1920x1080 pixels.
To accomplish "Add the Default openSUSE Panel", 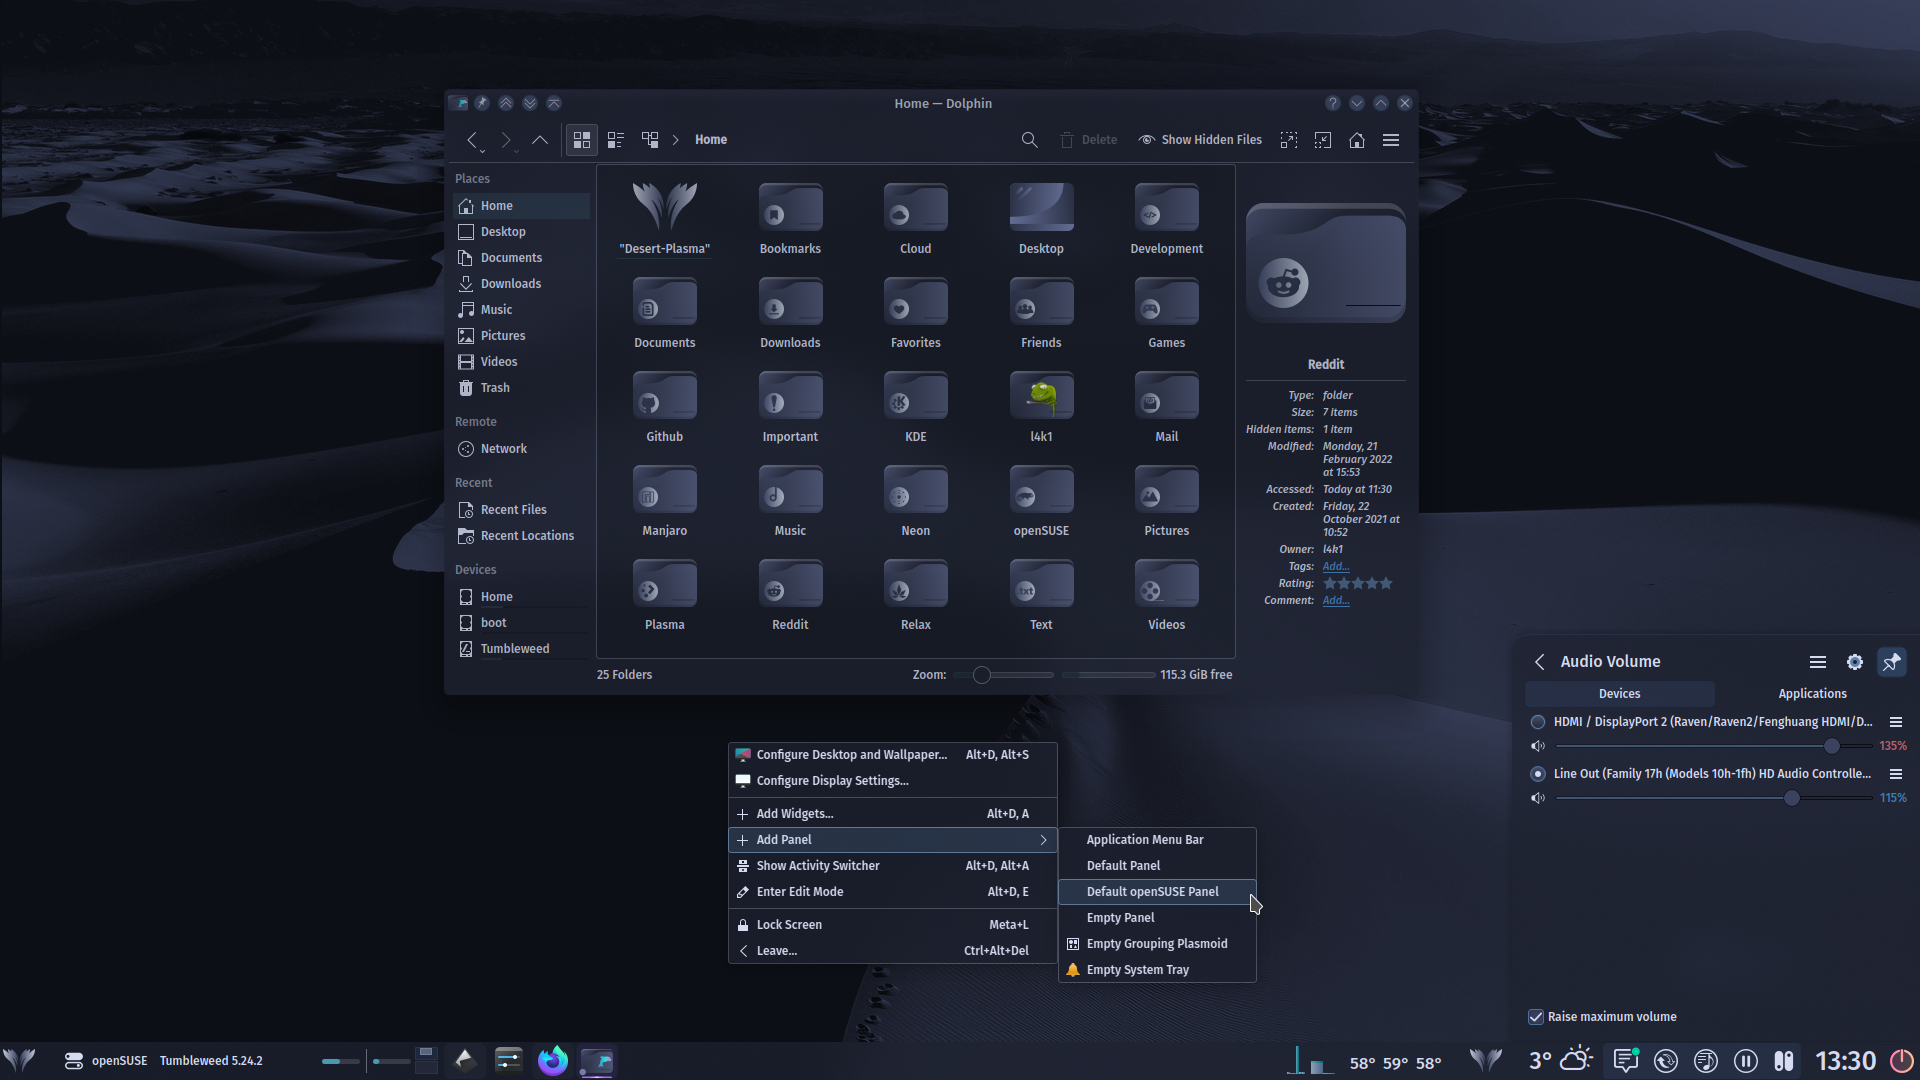I will coord(1157,892).
